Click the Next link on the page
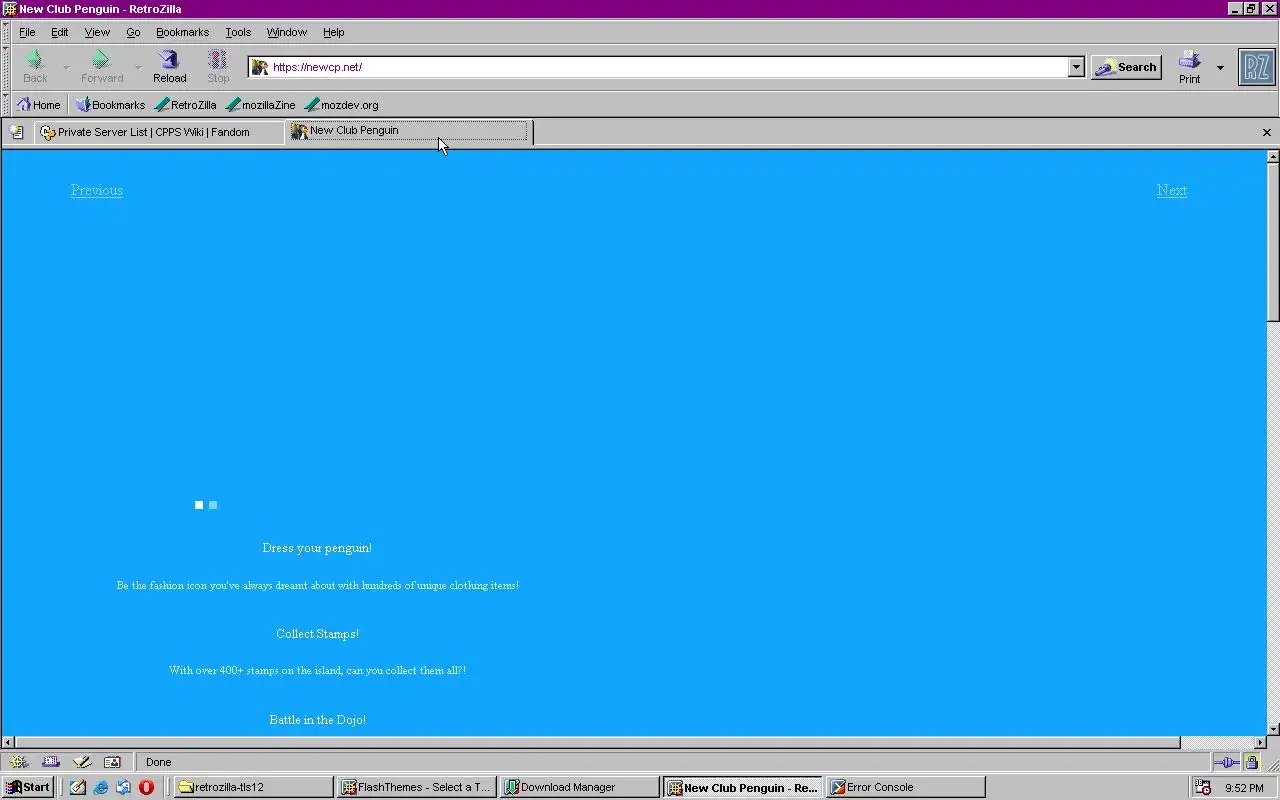 [1172, 190]
